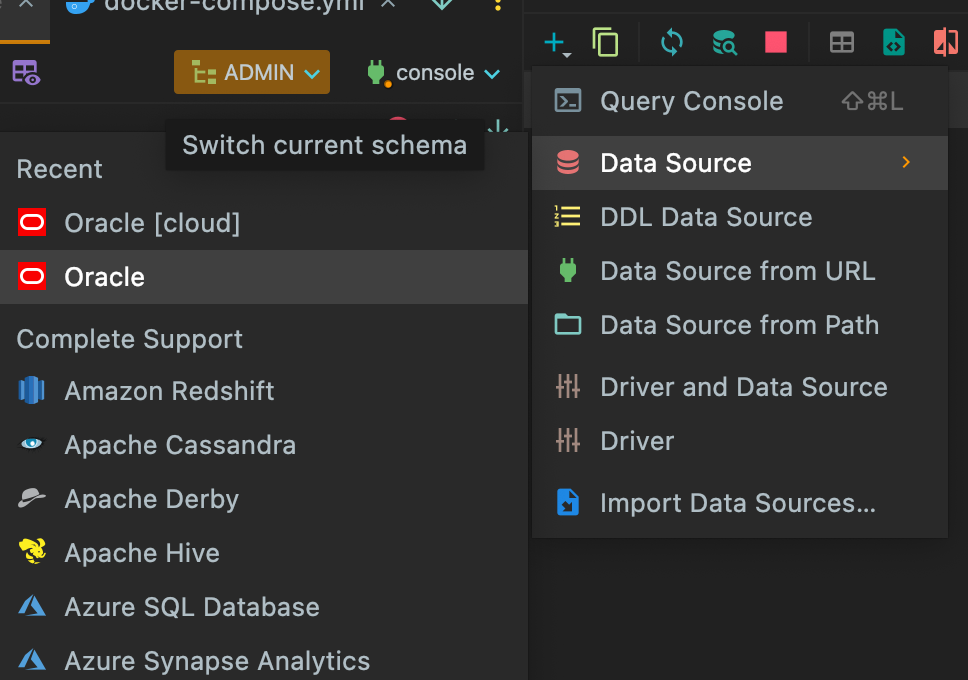Click the Azure Synapse Analytics icon
The height and width of the screenshot is (680, 968).
31,660
